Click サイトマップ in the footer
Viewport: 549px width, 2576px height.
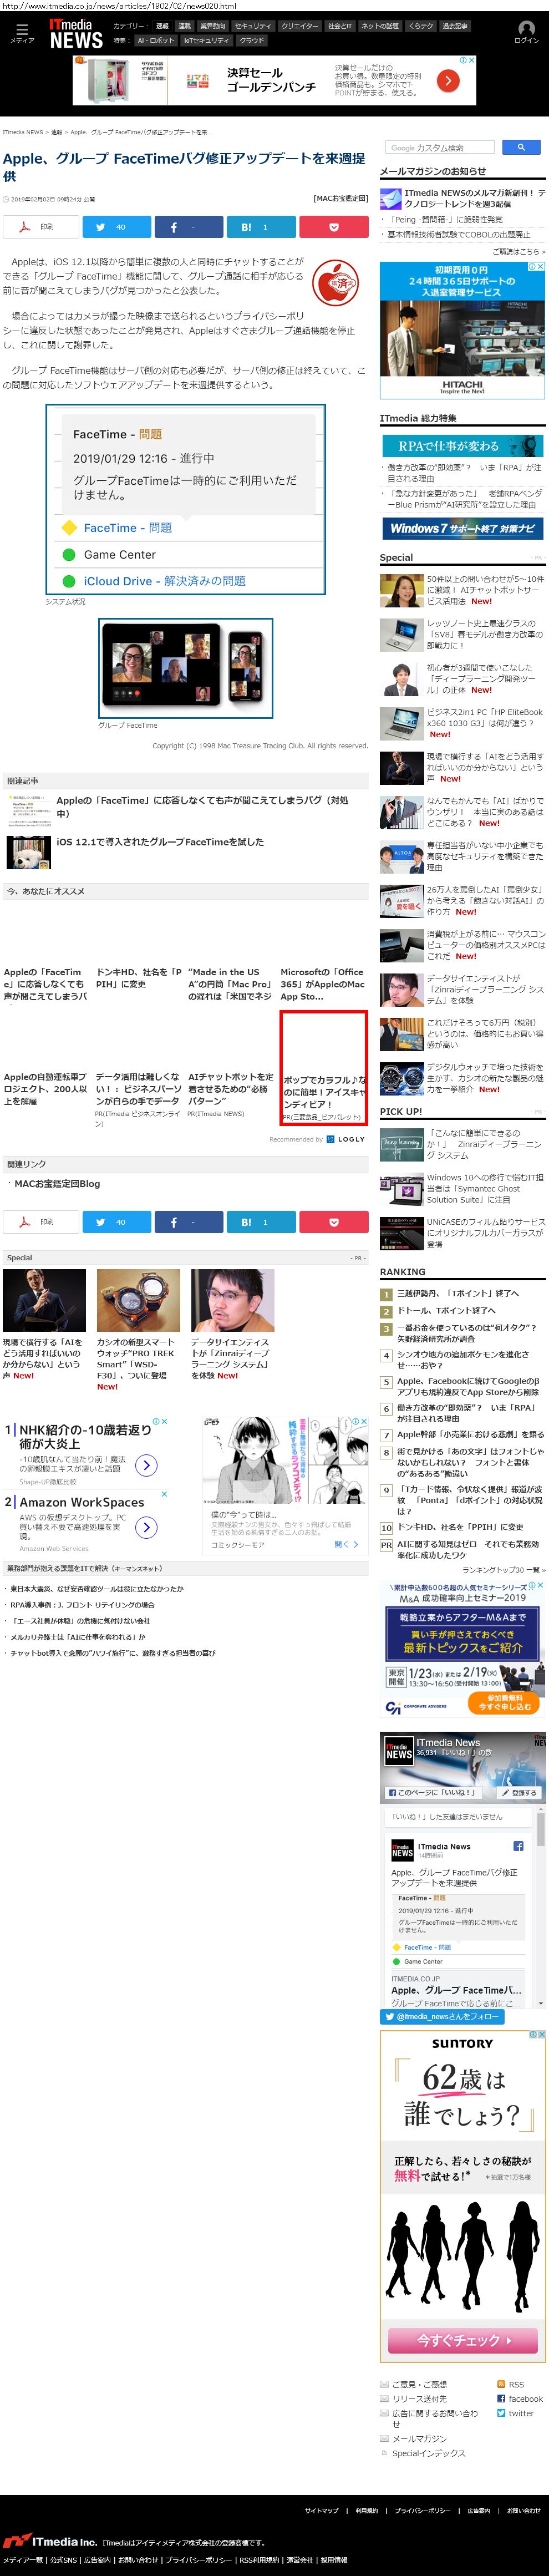tap(321, 2510)
